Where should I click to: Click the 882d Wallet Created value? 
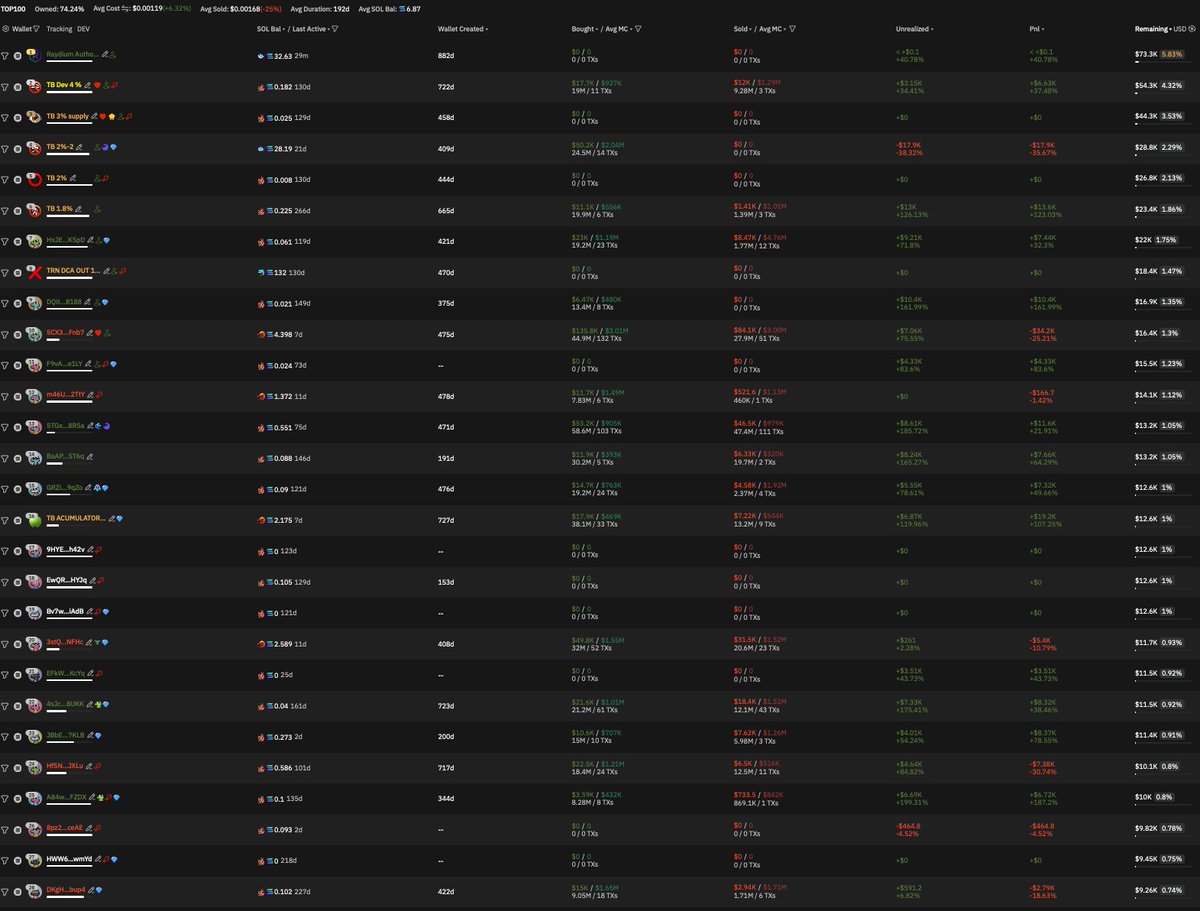446,56
